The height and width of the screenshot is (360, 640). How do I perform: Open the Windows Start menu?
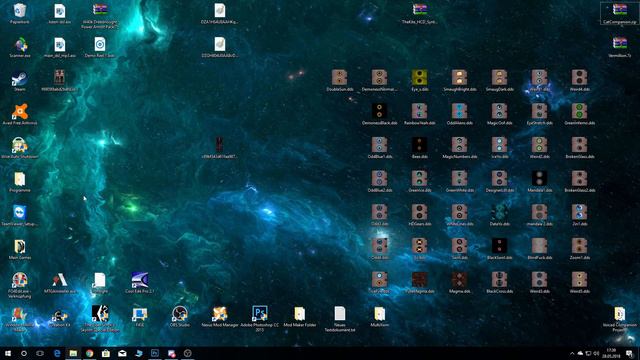tap(8, 353)
